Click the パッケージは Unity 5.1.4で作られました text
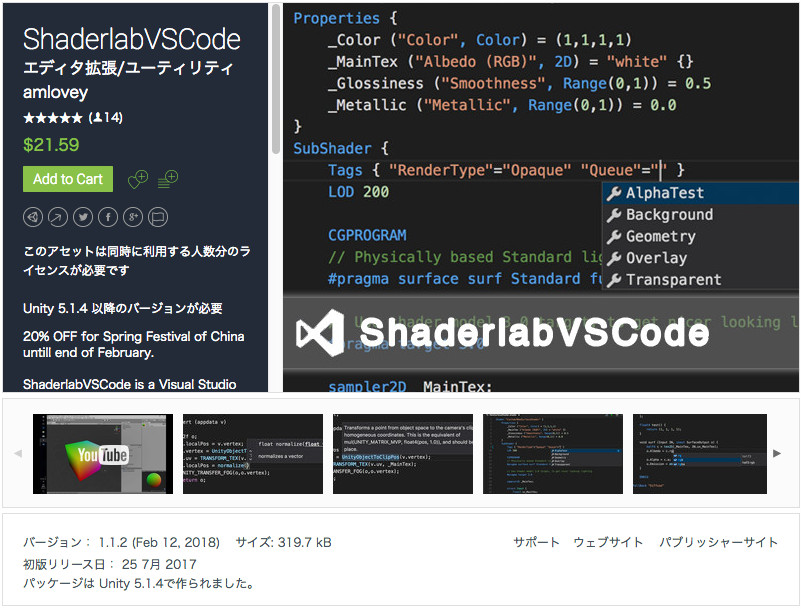The image size is (801, 609). (x=139, y=583)
